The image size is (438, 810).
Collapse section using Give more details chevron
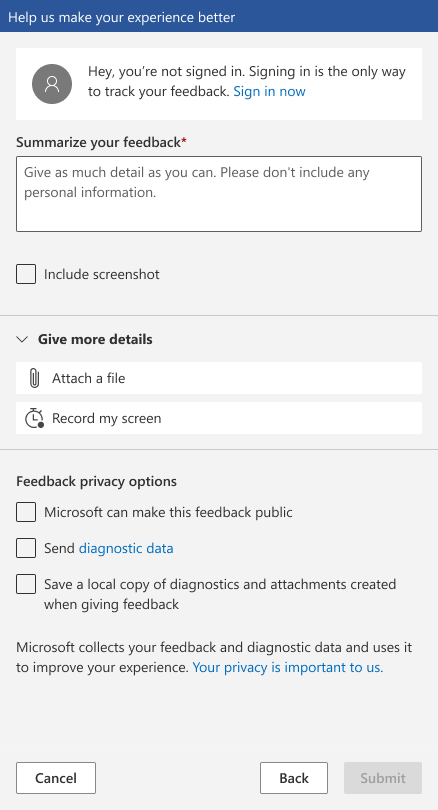tap(22, 339)
